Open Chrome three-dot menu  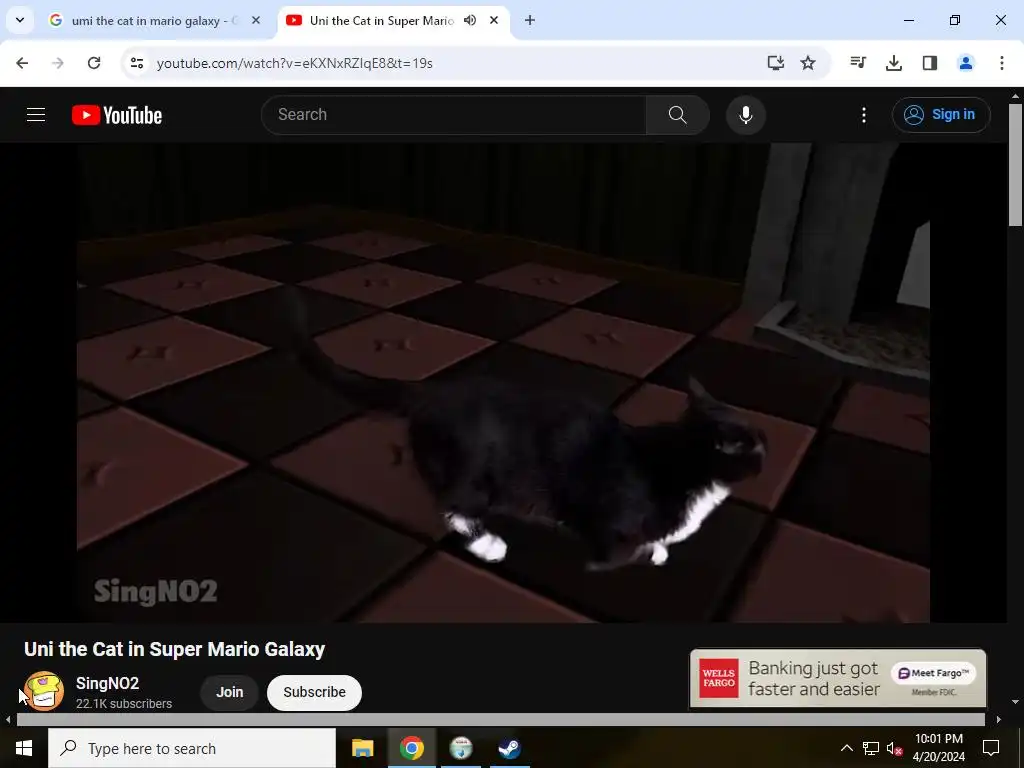click(x=1001, y=63)
